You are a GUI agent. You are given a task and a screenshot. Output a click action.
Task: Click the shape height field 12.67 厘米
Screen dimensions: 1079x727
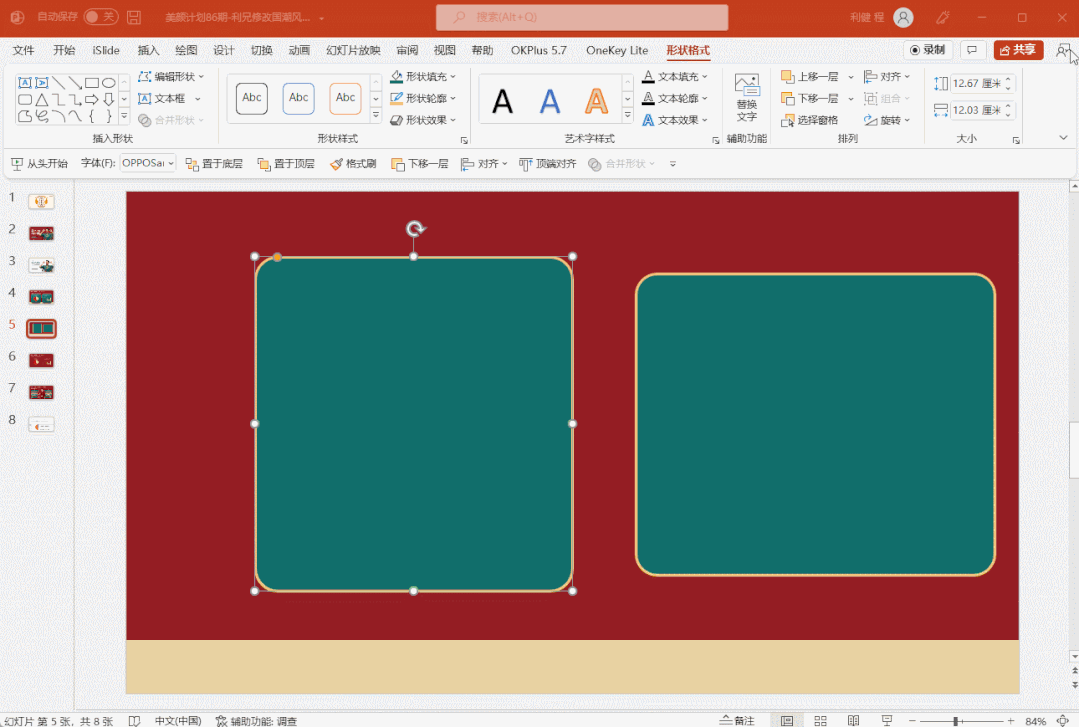[x=976, y=83]
